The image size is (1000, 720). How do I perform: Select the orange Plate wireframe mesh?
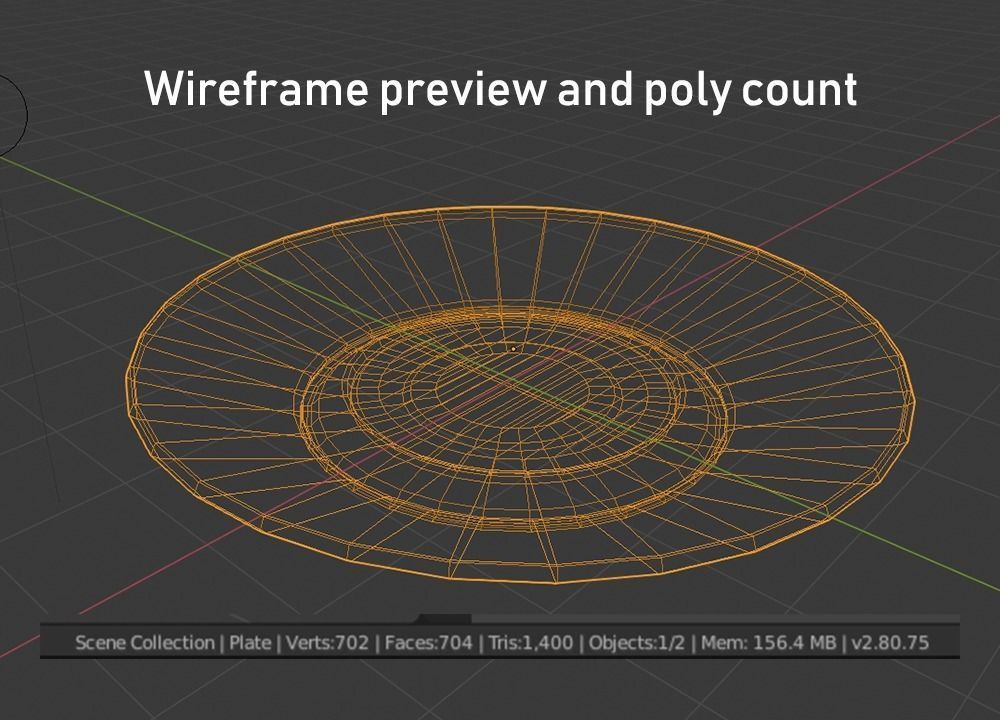pyautogui.click(x=520, y=394)
